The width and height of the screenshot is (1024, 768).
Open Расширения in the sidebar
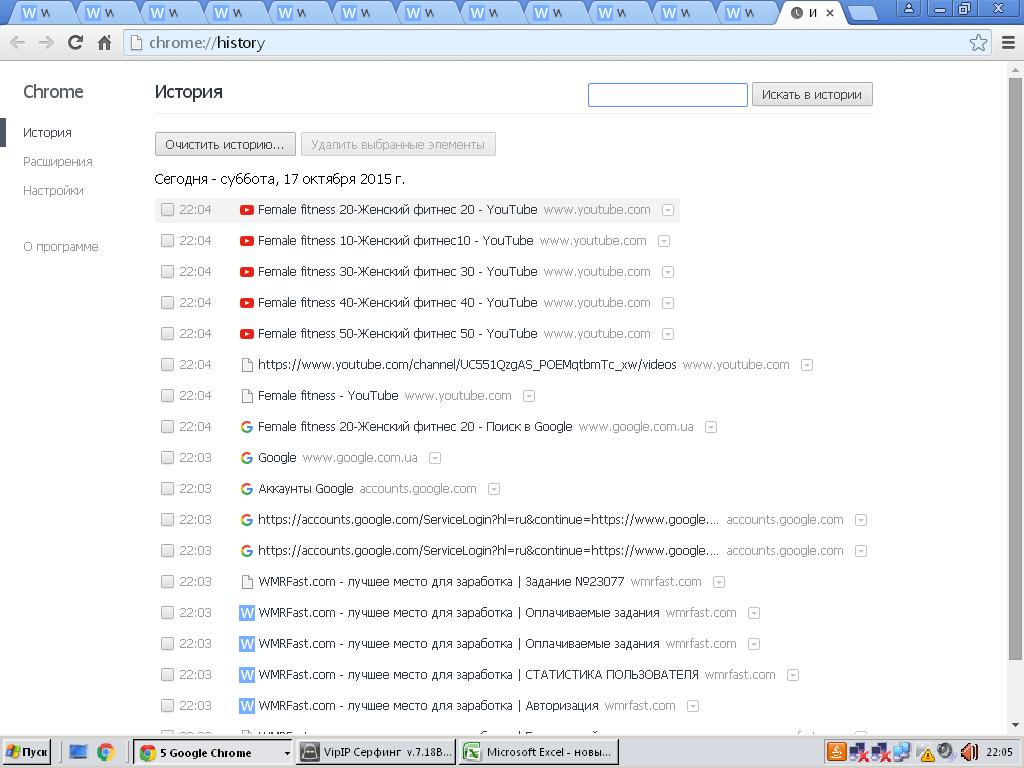57,161
